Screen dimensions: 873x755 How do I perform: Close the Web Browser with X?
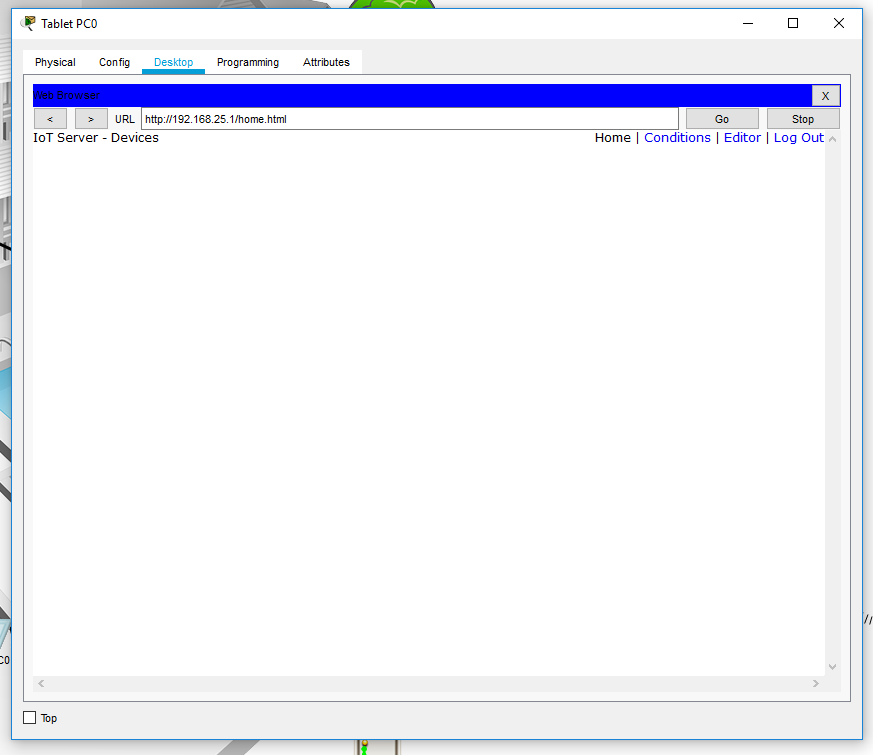click(825, 96)
